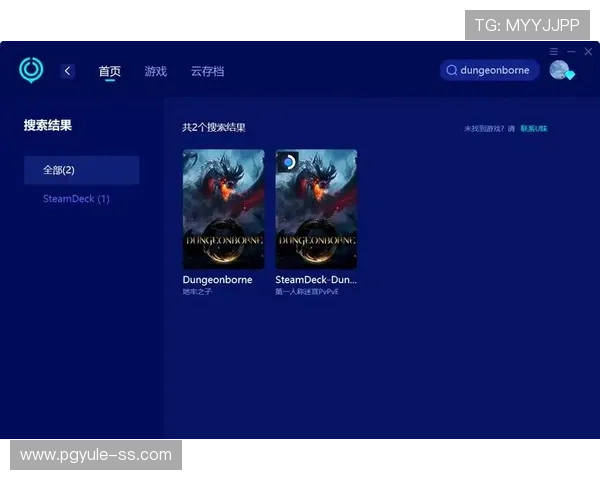Click the 联系UU妹 link
Viewport: 600px width, 480px height.
point(534,129)
